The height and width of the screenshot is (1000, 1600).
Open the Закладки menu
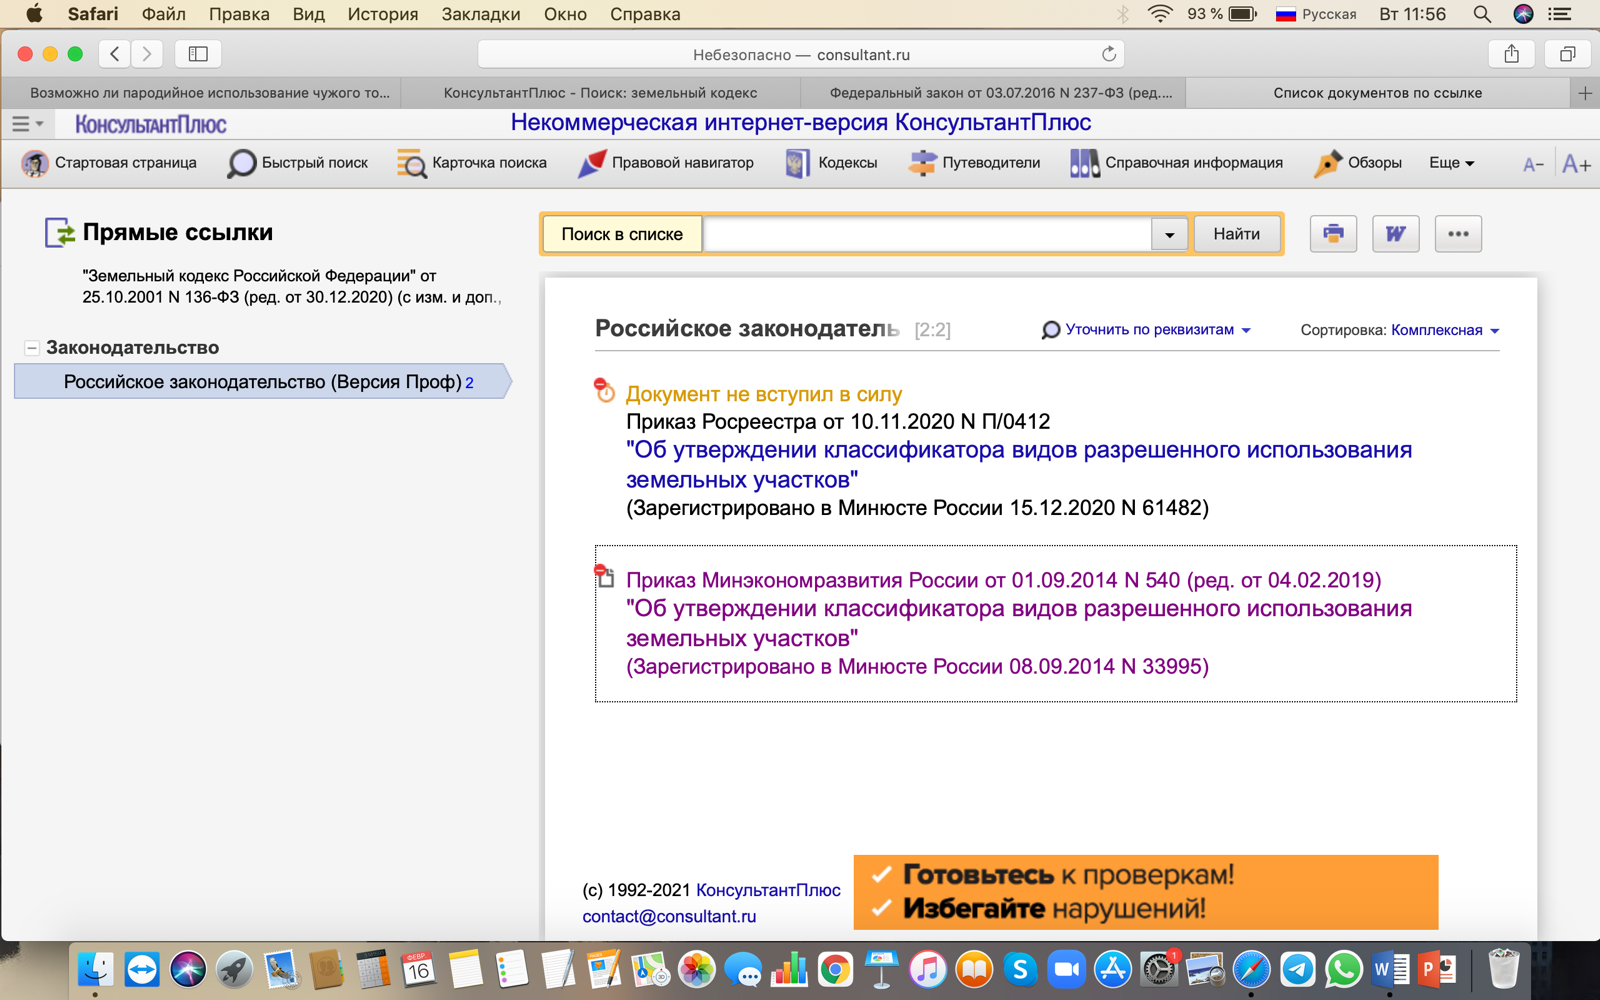[x=481, y=14]
